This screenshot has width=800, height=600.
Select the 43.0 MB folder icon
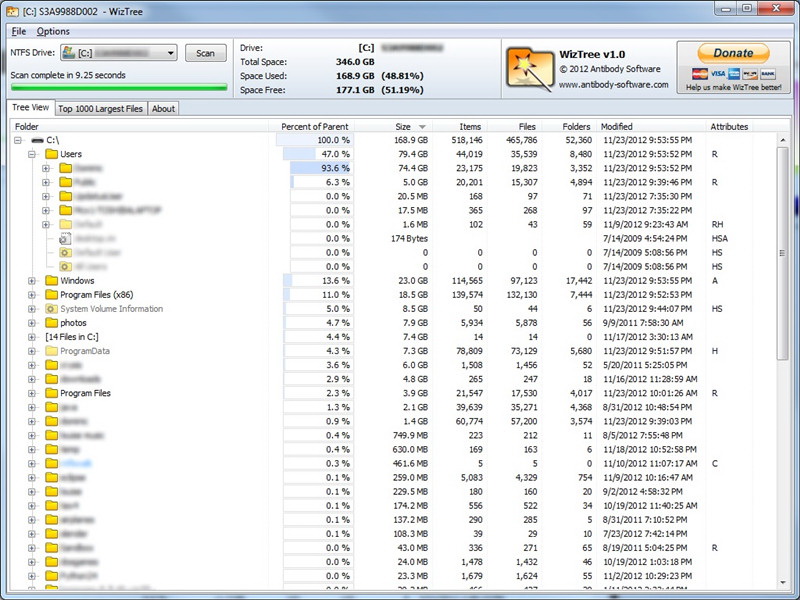click(52, 547)
